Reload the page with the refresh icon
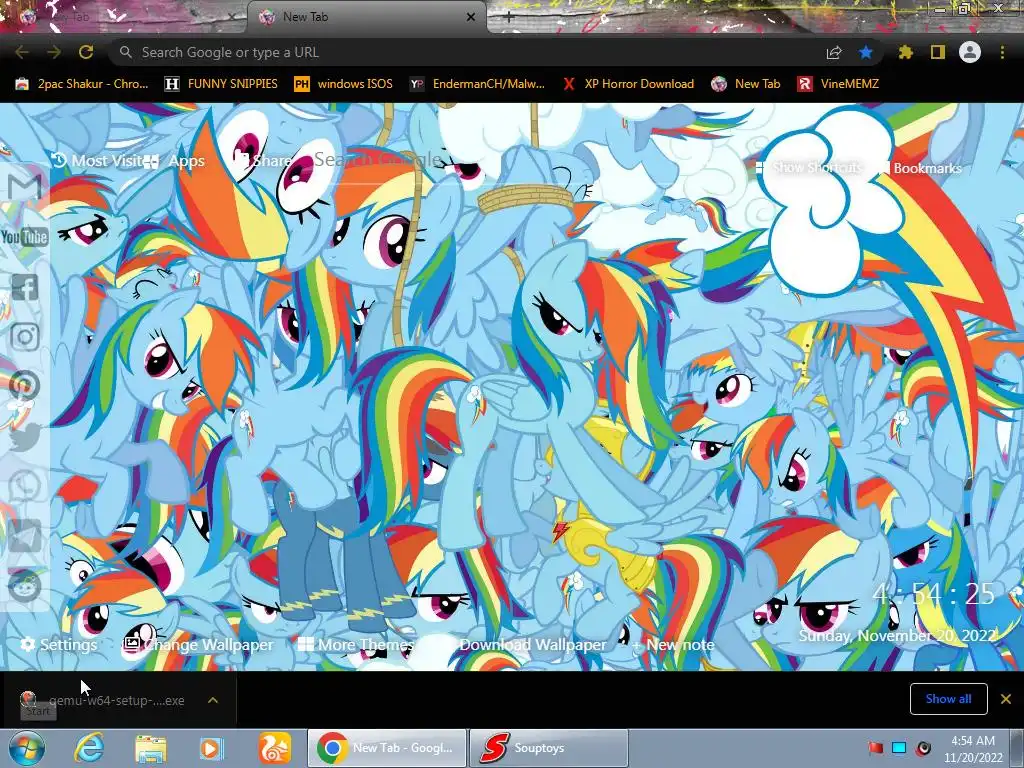This screenshot has height=768, width=1024. pos(86,52)
